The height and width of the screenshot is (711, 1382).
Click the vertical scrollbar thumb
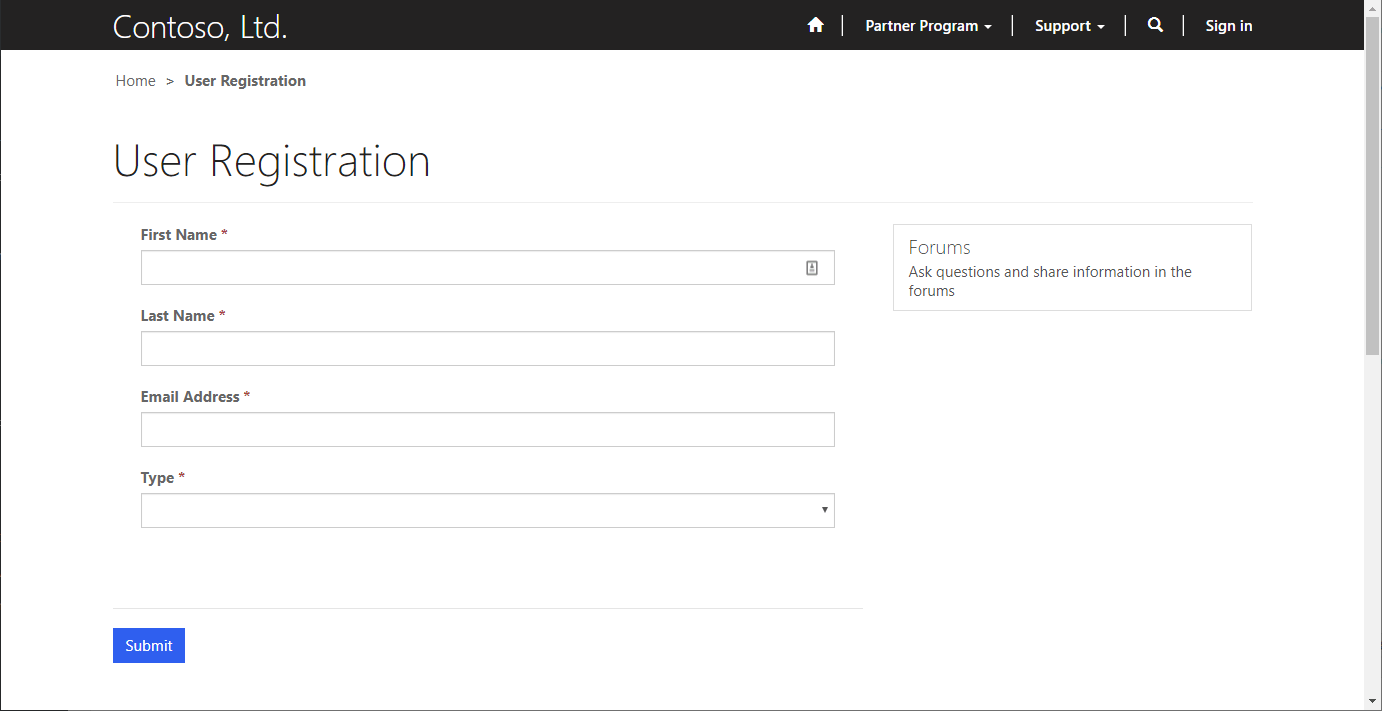(1373, 186)
